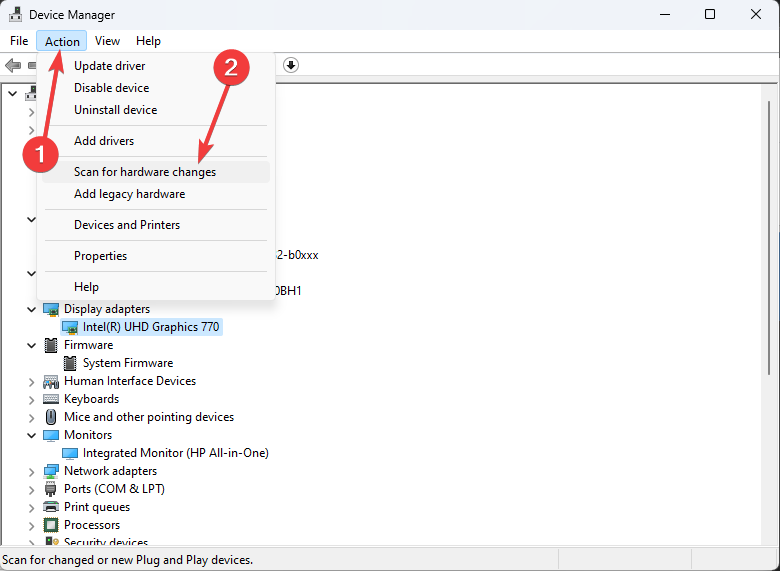Select the Monitors label
Viewport: 780px width, 571px height.
88,435
